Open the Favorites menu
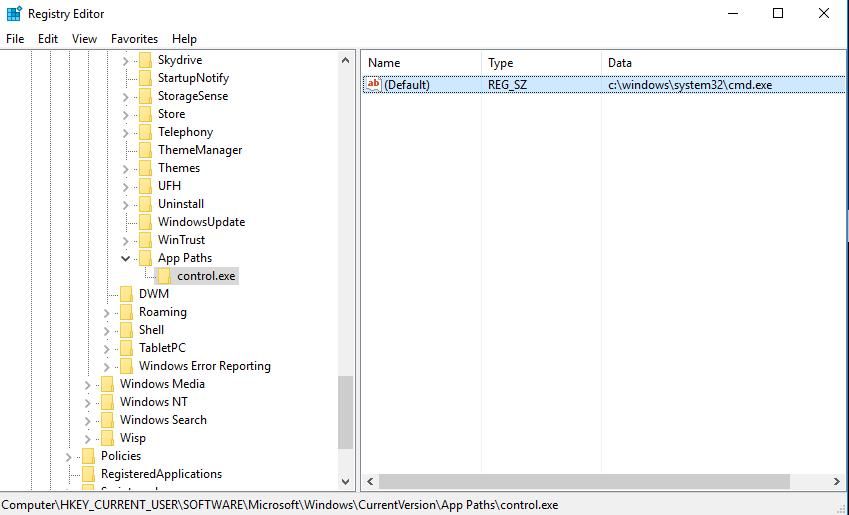Viewport: 849px width, 515px height. pyautogui.click(x=134, y=39)
